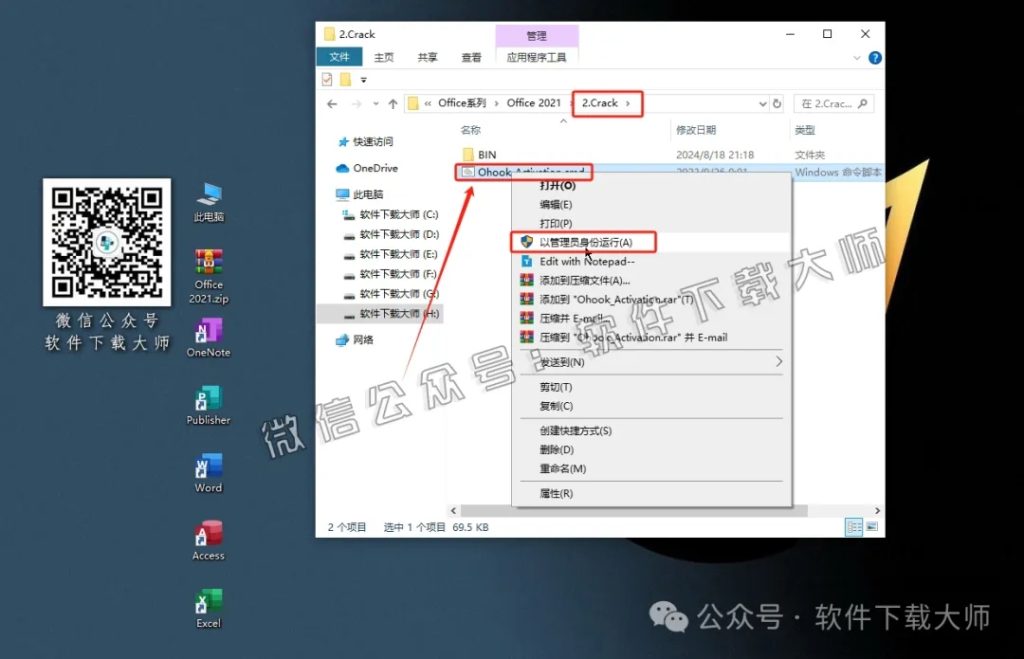The image size is (1024, 659).
Task: Choose 以管理员身份运行(A) from the context menu
Action: point(585,241)
